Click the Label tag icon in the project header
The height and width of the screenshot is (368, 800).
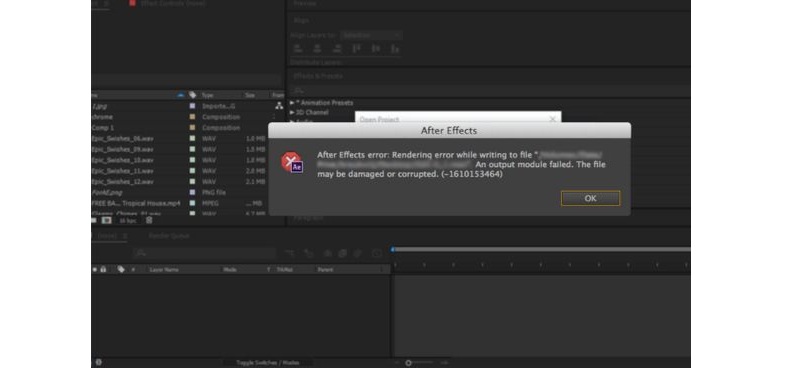(192, 95)
